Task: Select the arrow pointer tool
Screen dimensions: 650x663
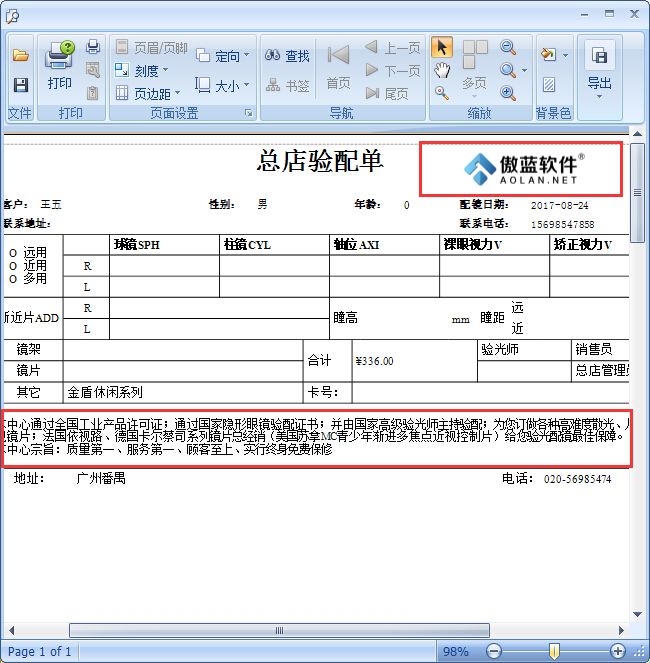Action: (442, 48)
